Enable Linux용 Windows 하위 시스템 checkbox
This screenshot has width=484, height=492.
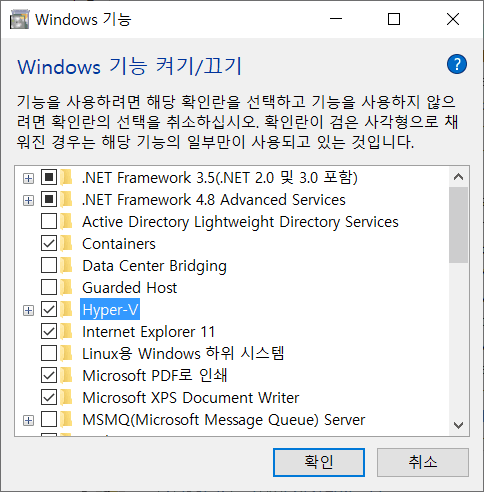pyautogui.click(x=49, y=353)
